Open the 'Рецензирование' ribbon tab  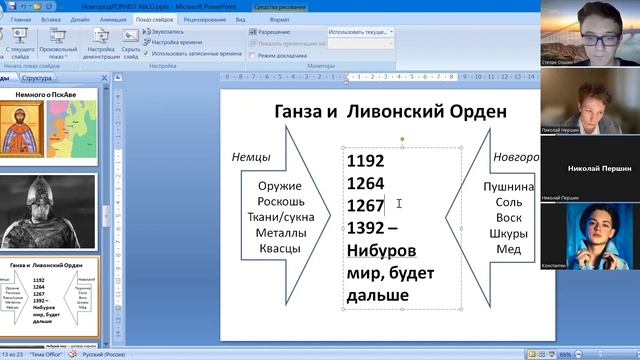click(204, 19)
